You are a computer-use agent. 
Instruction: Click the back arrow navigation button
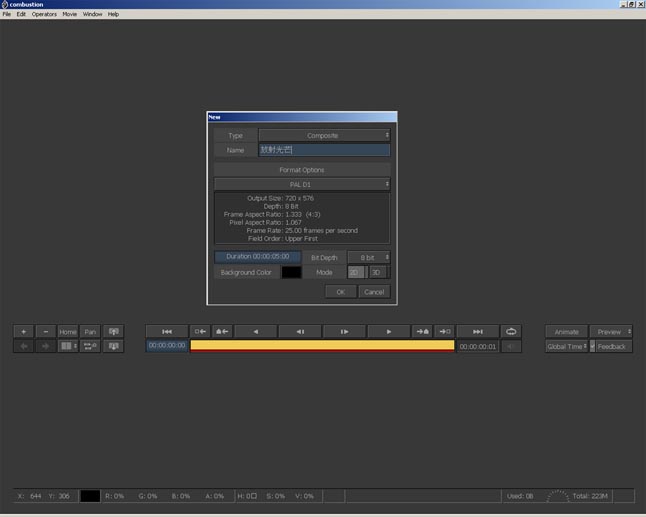click(x=24, y=346)
